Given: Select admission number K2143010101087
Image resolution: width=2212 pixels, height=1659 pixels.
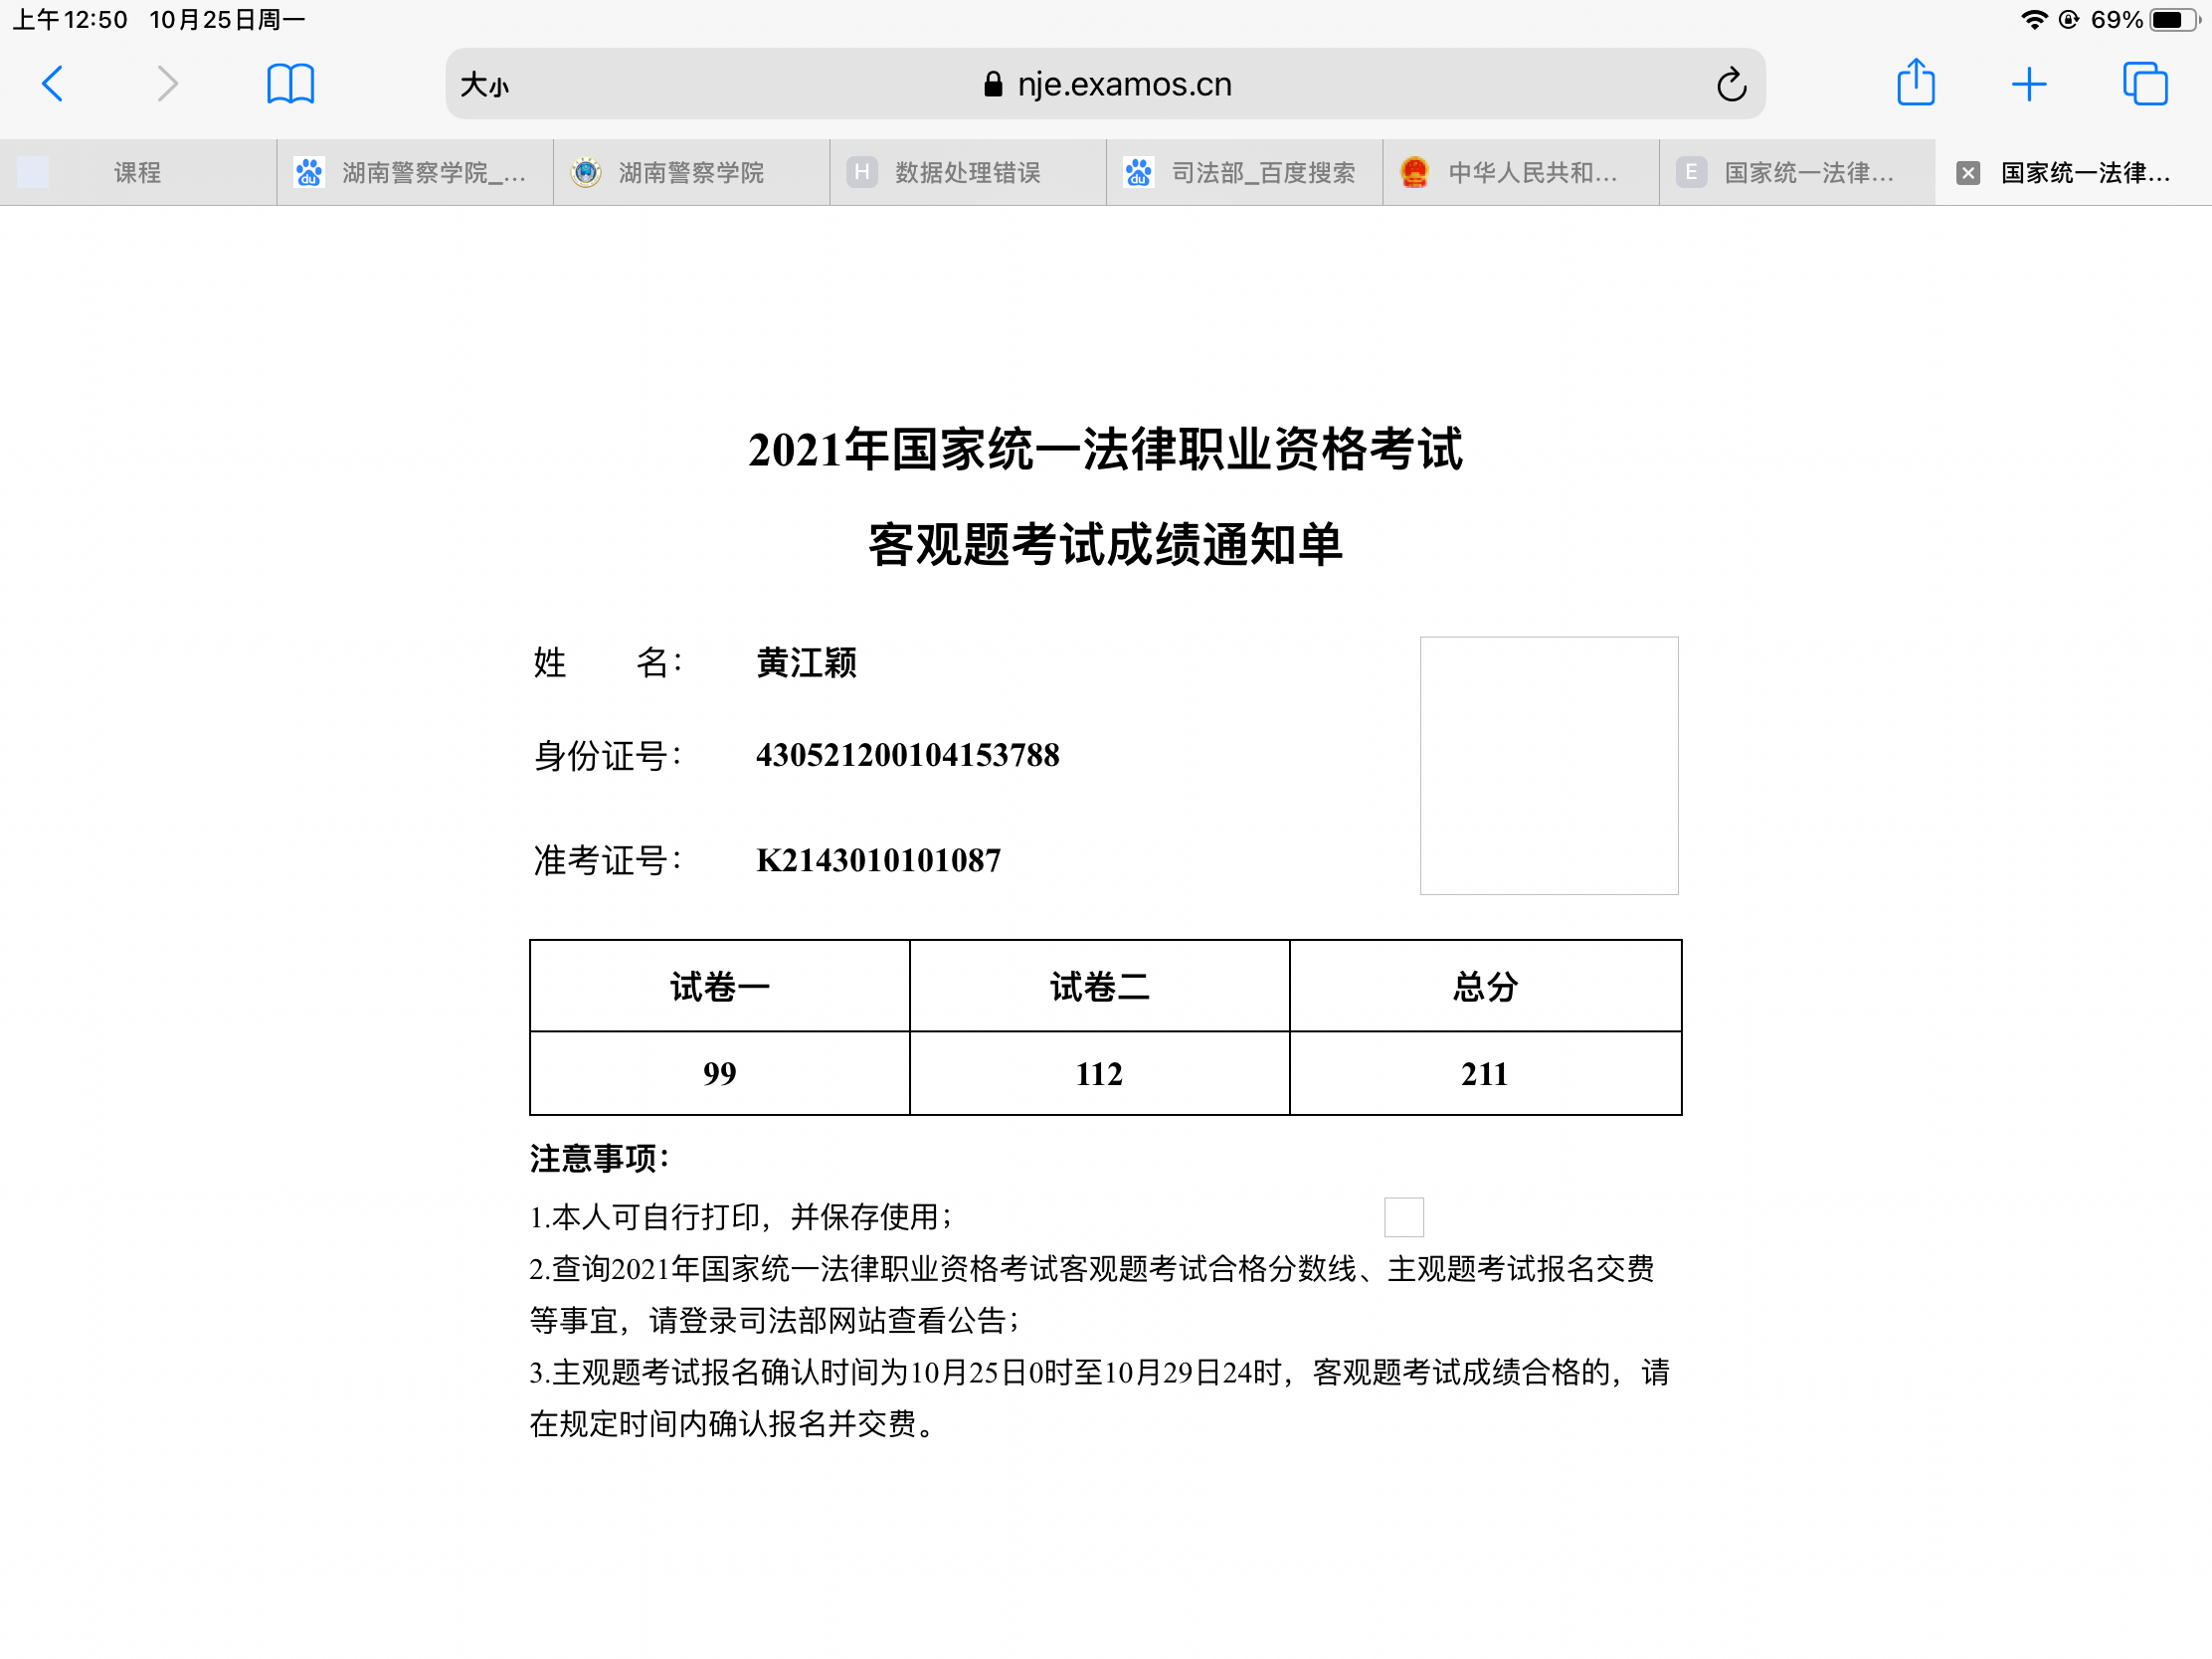Looking at the screenshot, I should coord(878,860).
